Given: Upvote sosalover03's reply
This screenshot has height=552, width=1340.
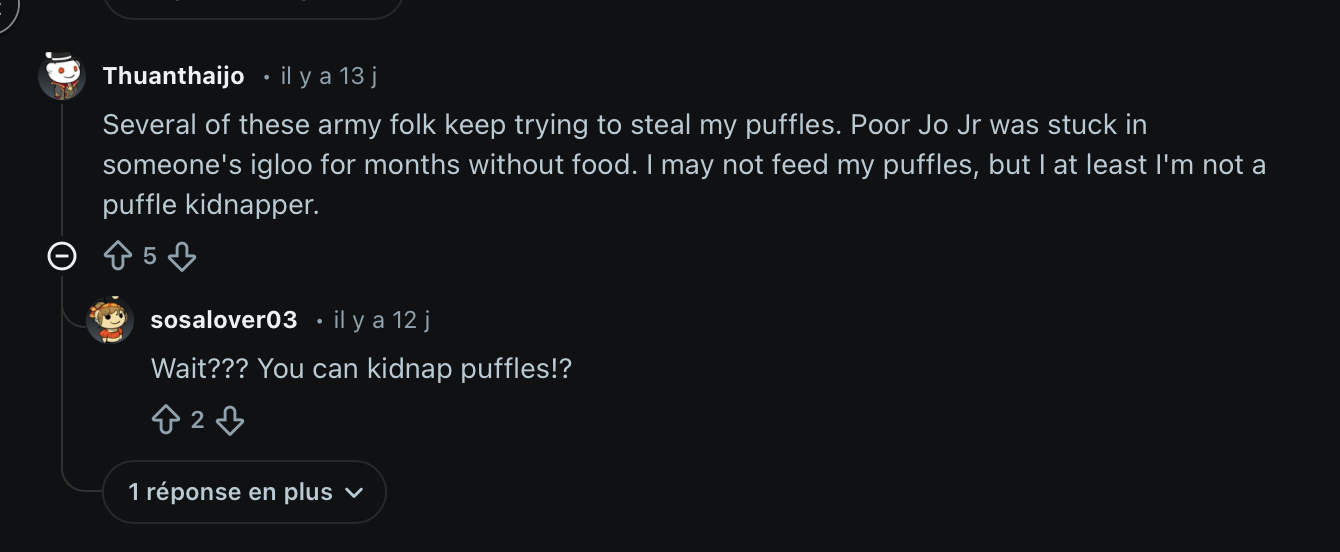Looking at the screenshot, I should (x=166, y=421).
